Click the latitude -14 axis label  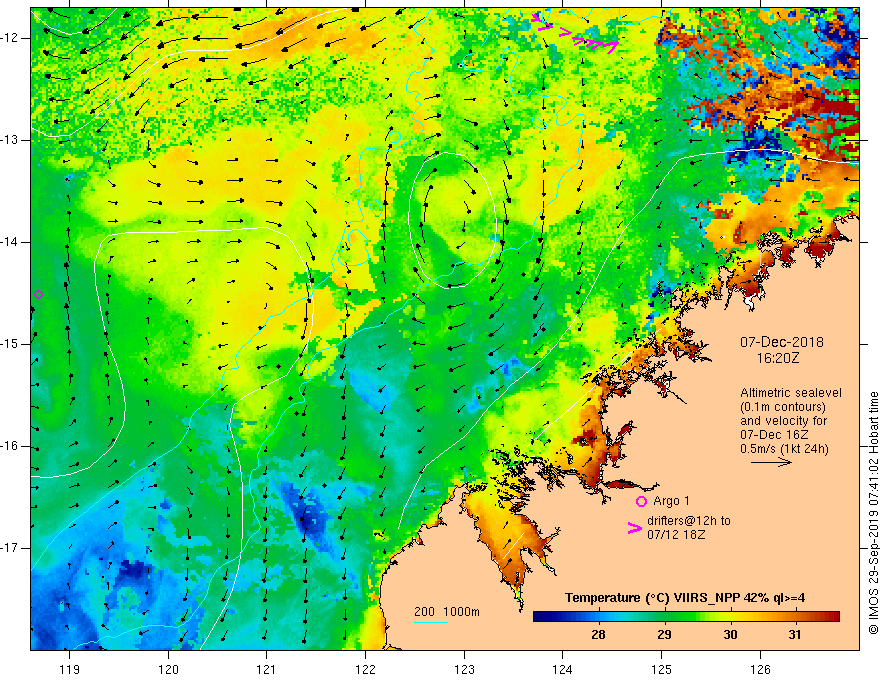click(x=10, y=242)
